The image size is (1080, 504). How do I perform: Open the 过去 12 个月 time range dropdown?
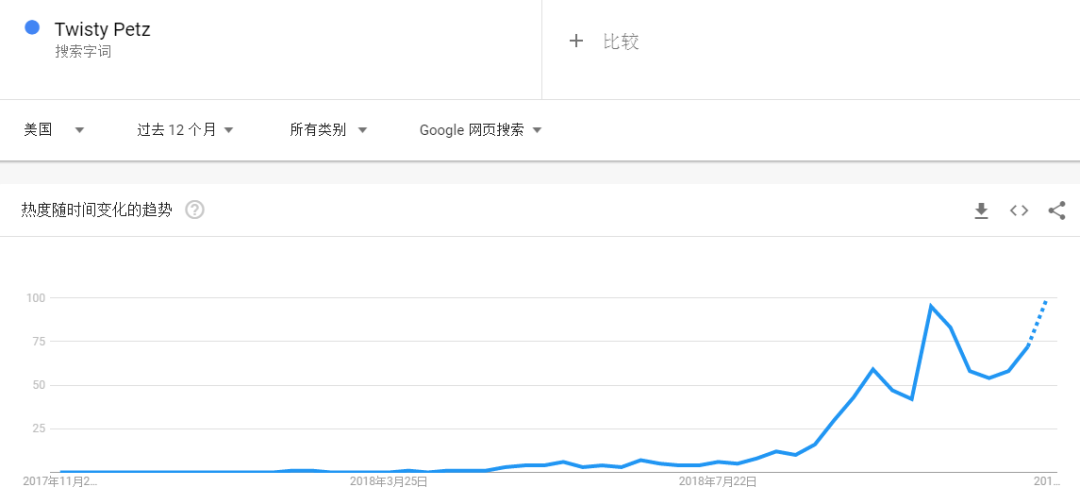[x=185, y=130]
